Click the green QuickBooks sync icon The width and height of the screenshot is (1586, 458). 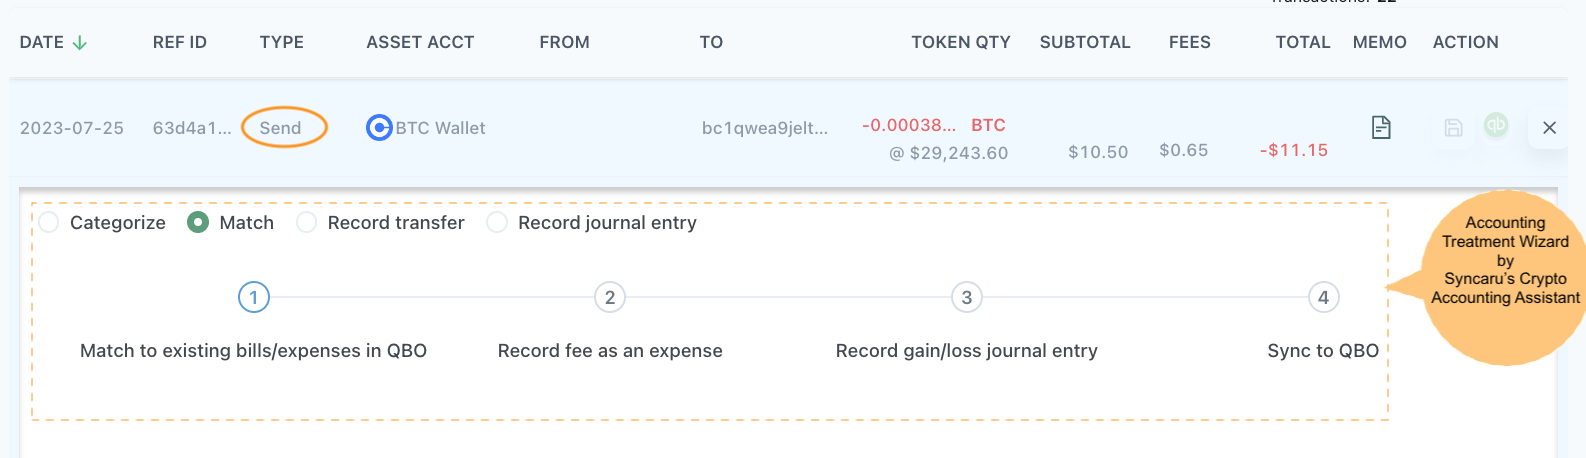point(1496,125)
